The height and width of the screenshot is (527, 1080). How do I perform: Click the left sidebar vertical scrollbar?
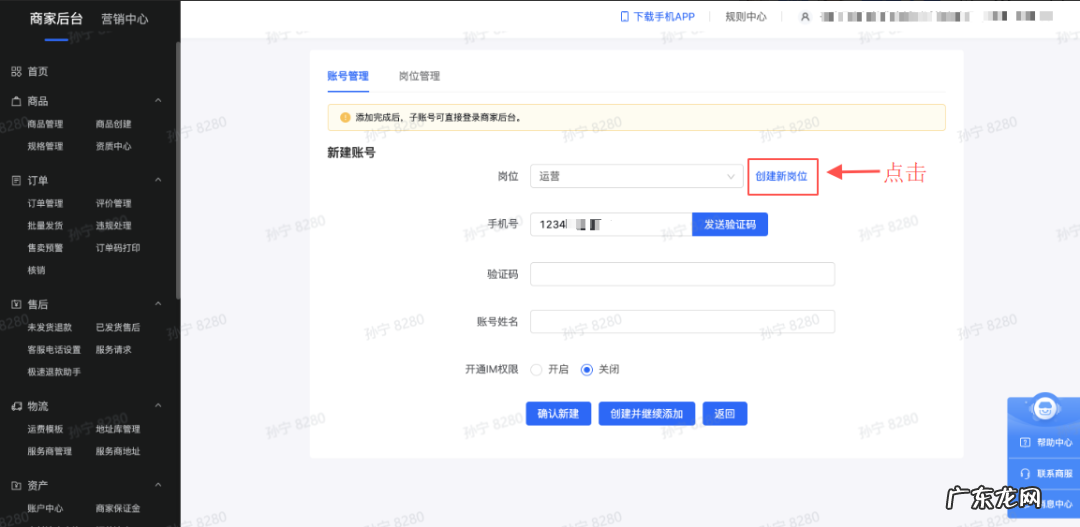click(x=178, y=169)
